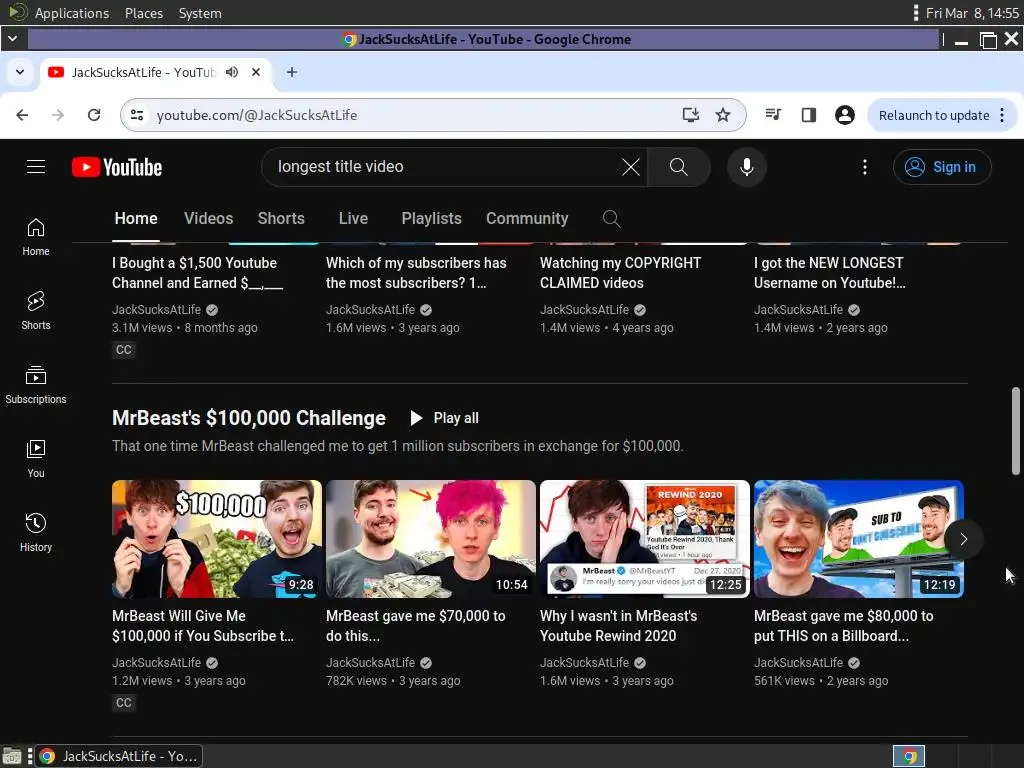Open 'I Bought a $1,500 Youtube Channel' video

[x=198, y=273]
